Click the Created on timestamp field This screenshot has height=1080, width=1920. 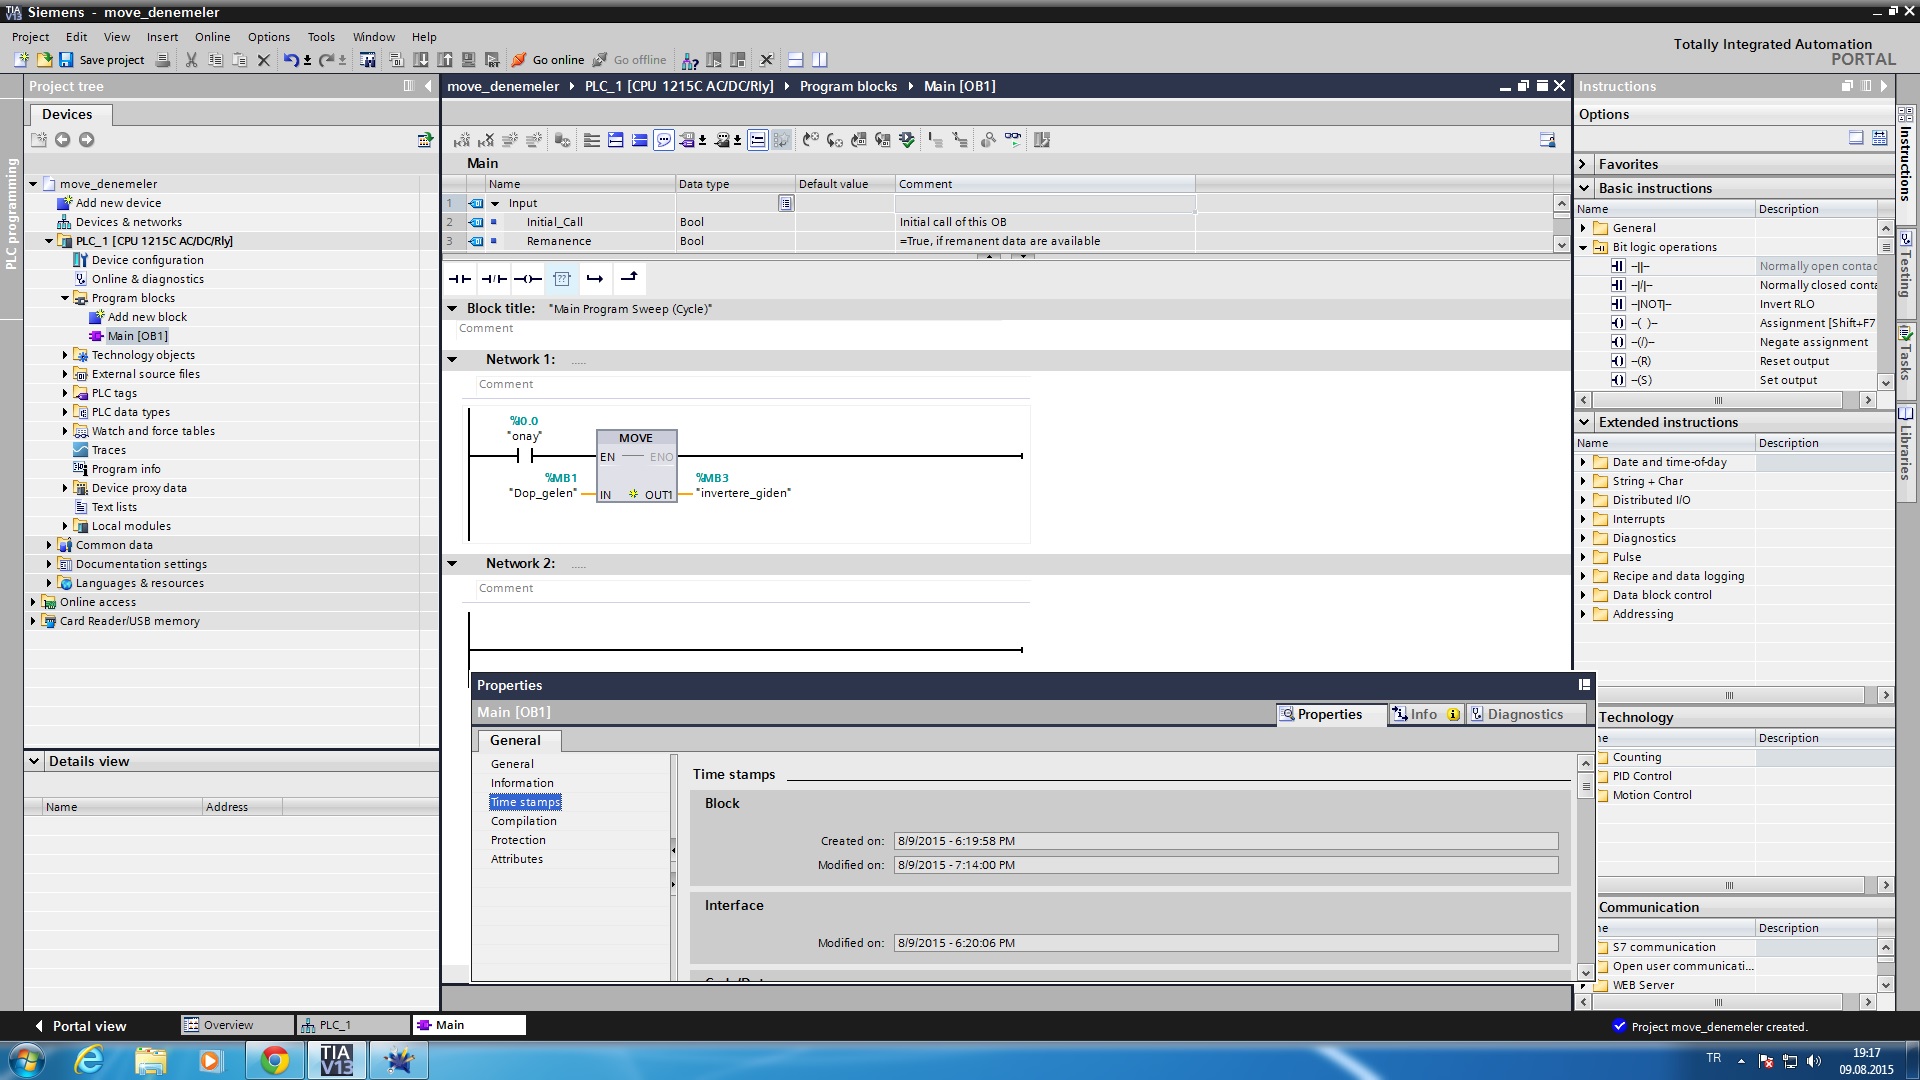click(x=1226, y=841)
